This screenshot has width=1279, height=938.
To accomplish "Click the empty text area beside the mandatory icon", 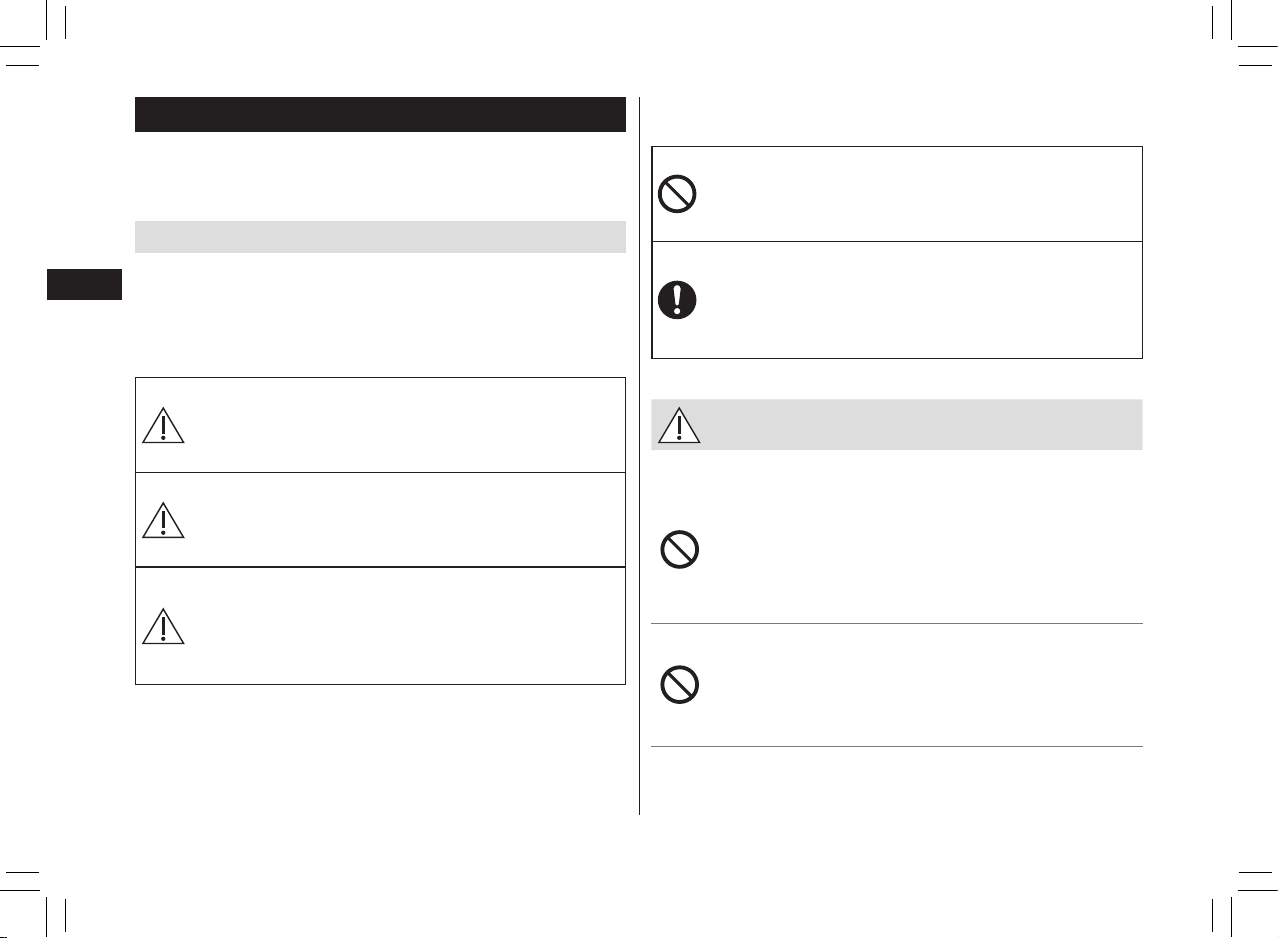I will click(920, 300).
